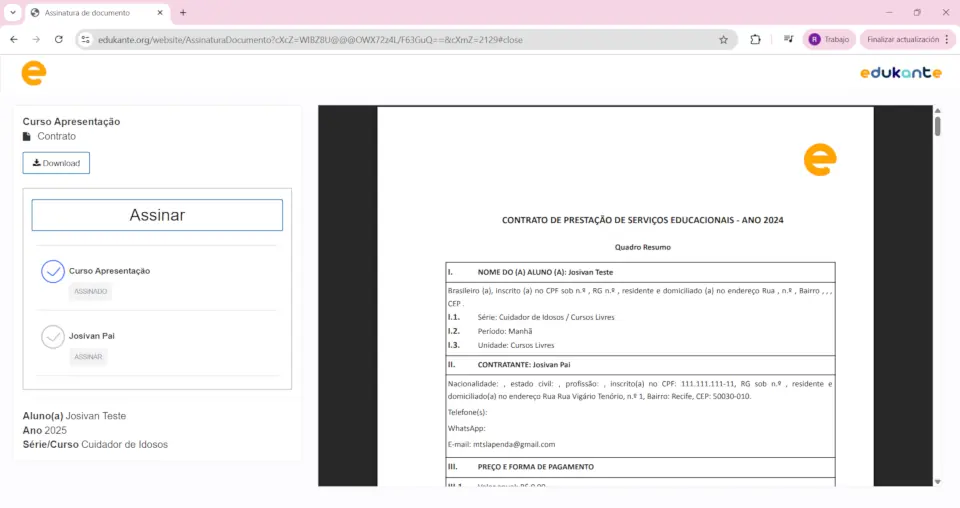
Task: Open site information icon in address bar
Action: pos(86,39)
